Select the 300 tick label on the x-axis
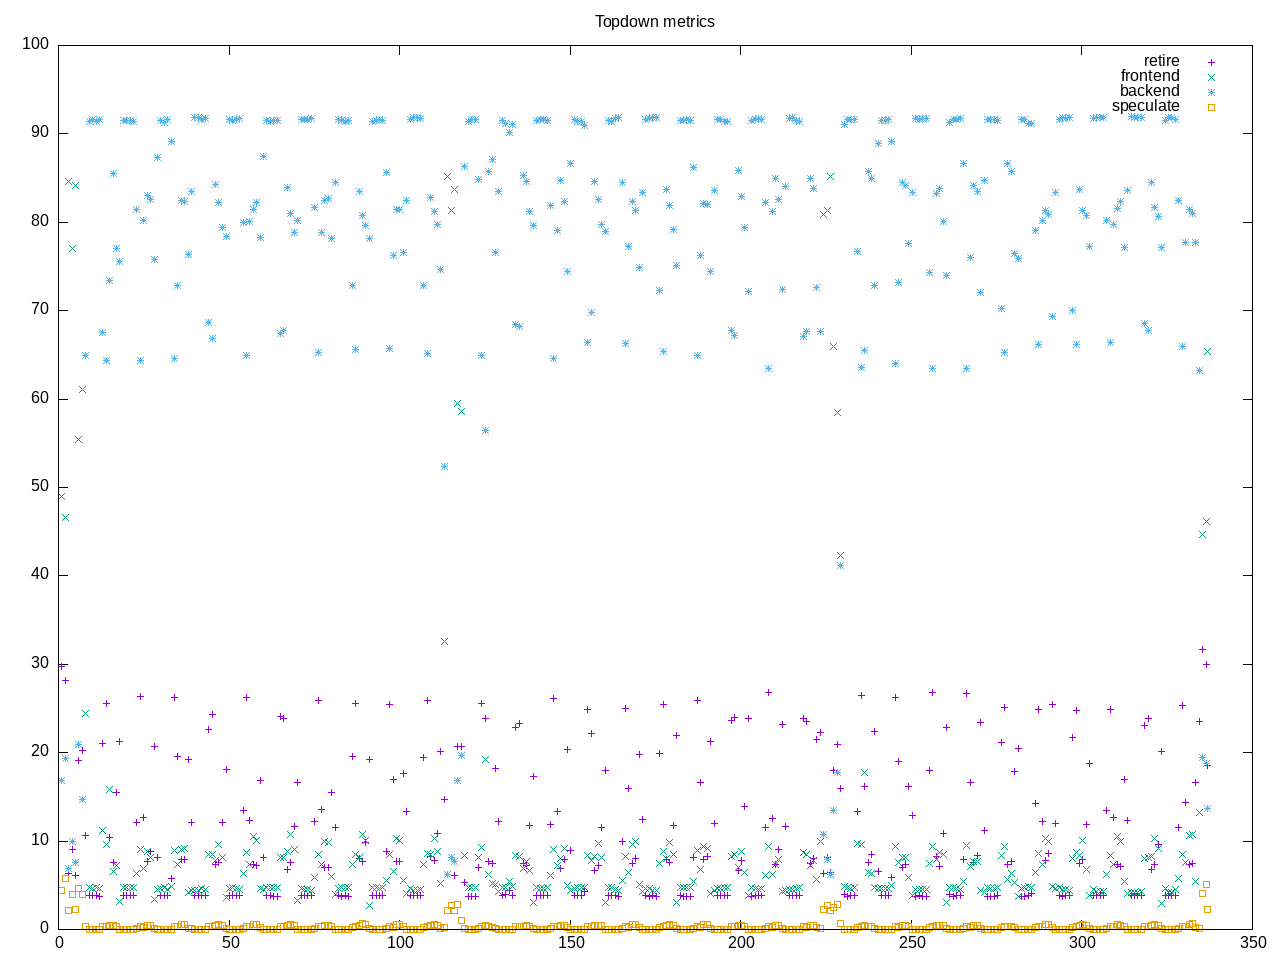Image resolution: width=1280 pixels, height=960 pixels. [1082, 943]
